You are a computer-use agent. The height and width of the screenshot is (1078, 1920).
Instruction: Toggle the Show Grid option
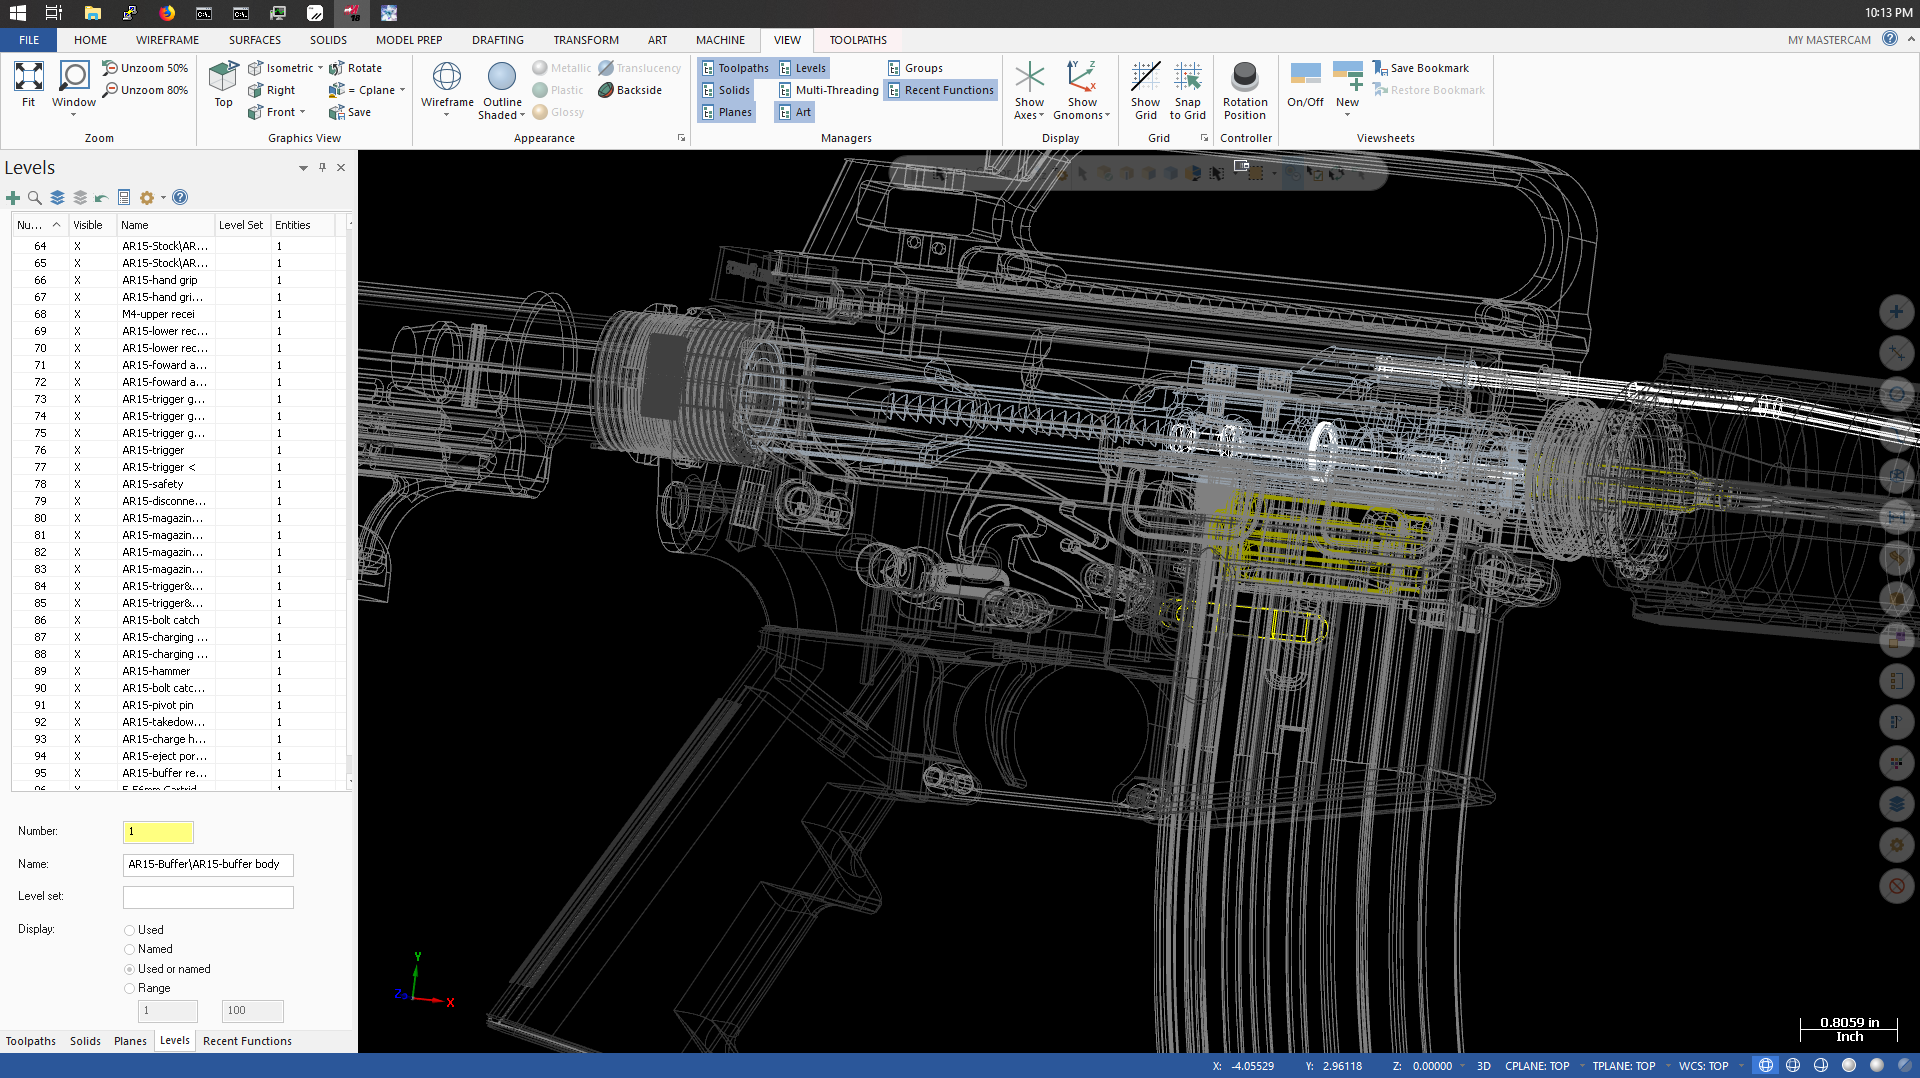point(1145,90)
